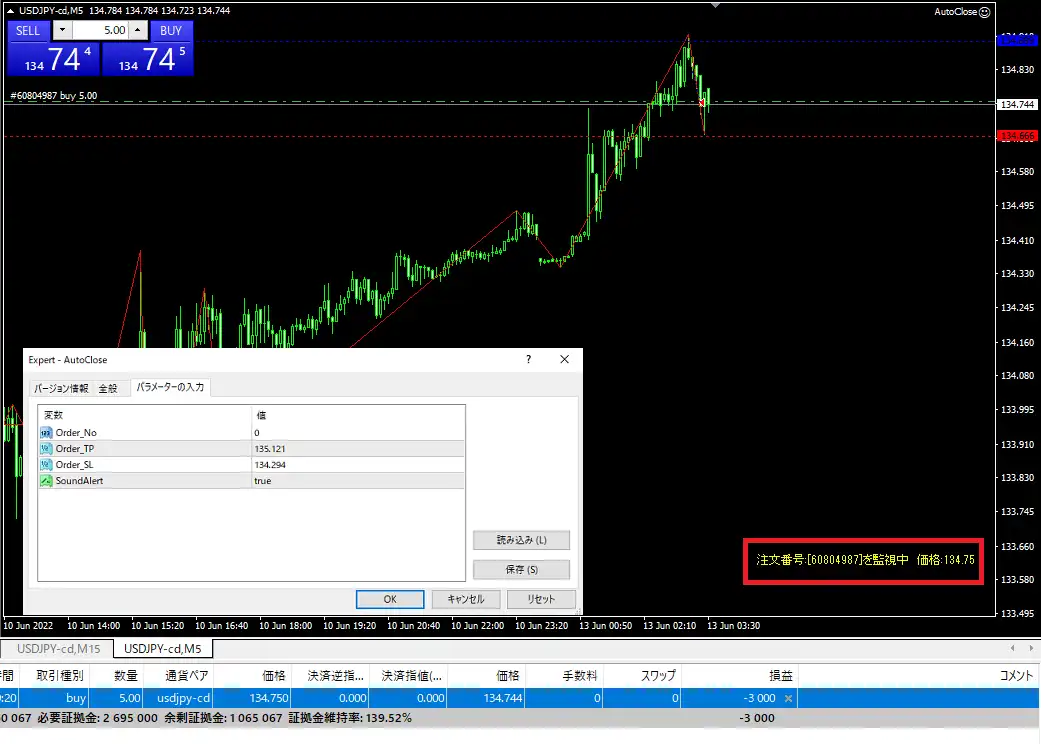The width and height of the screenshot is (1041, 744).
Task: Click the red 134.666 price level label
Action: coord(1018,136)
